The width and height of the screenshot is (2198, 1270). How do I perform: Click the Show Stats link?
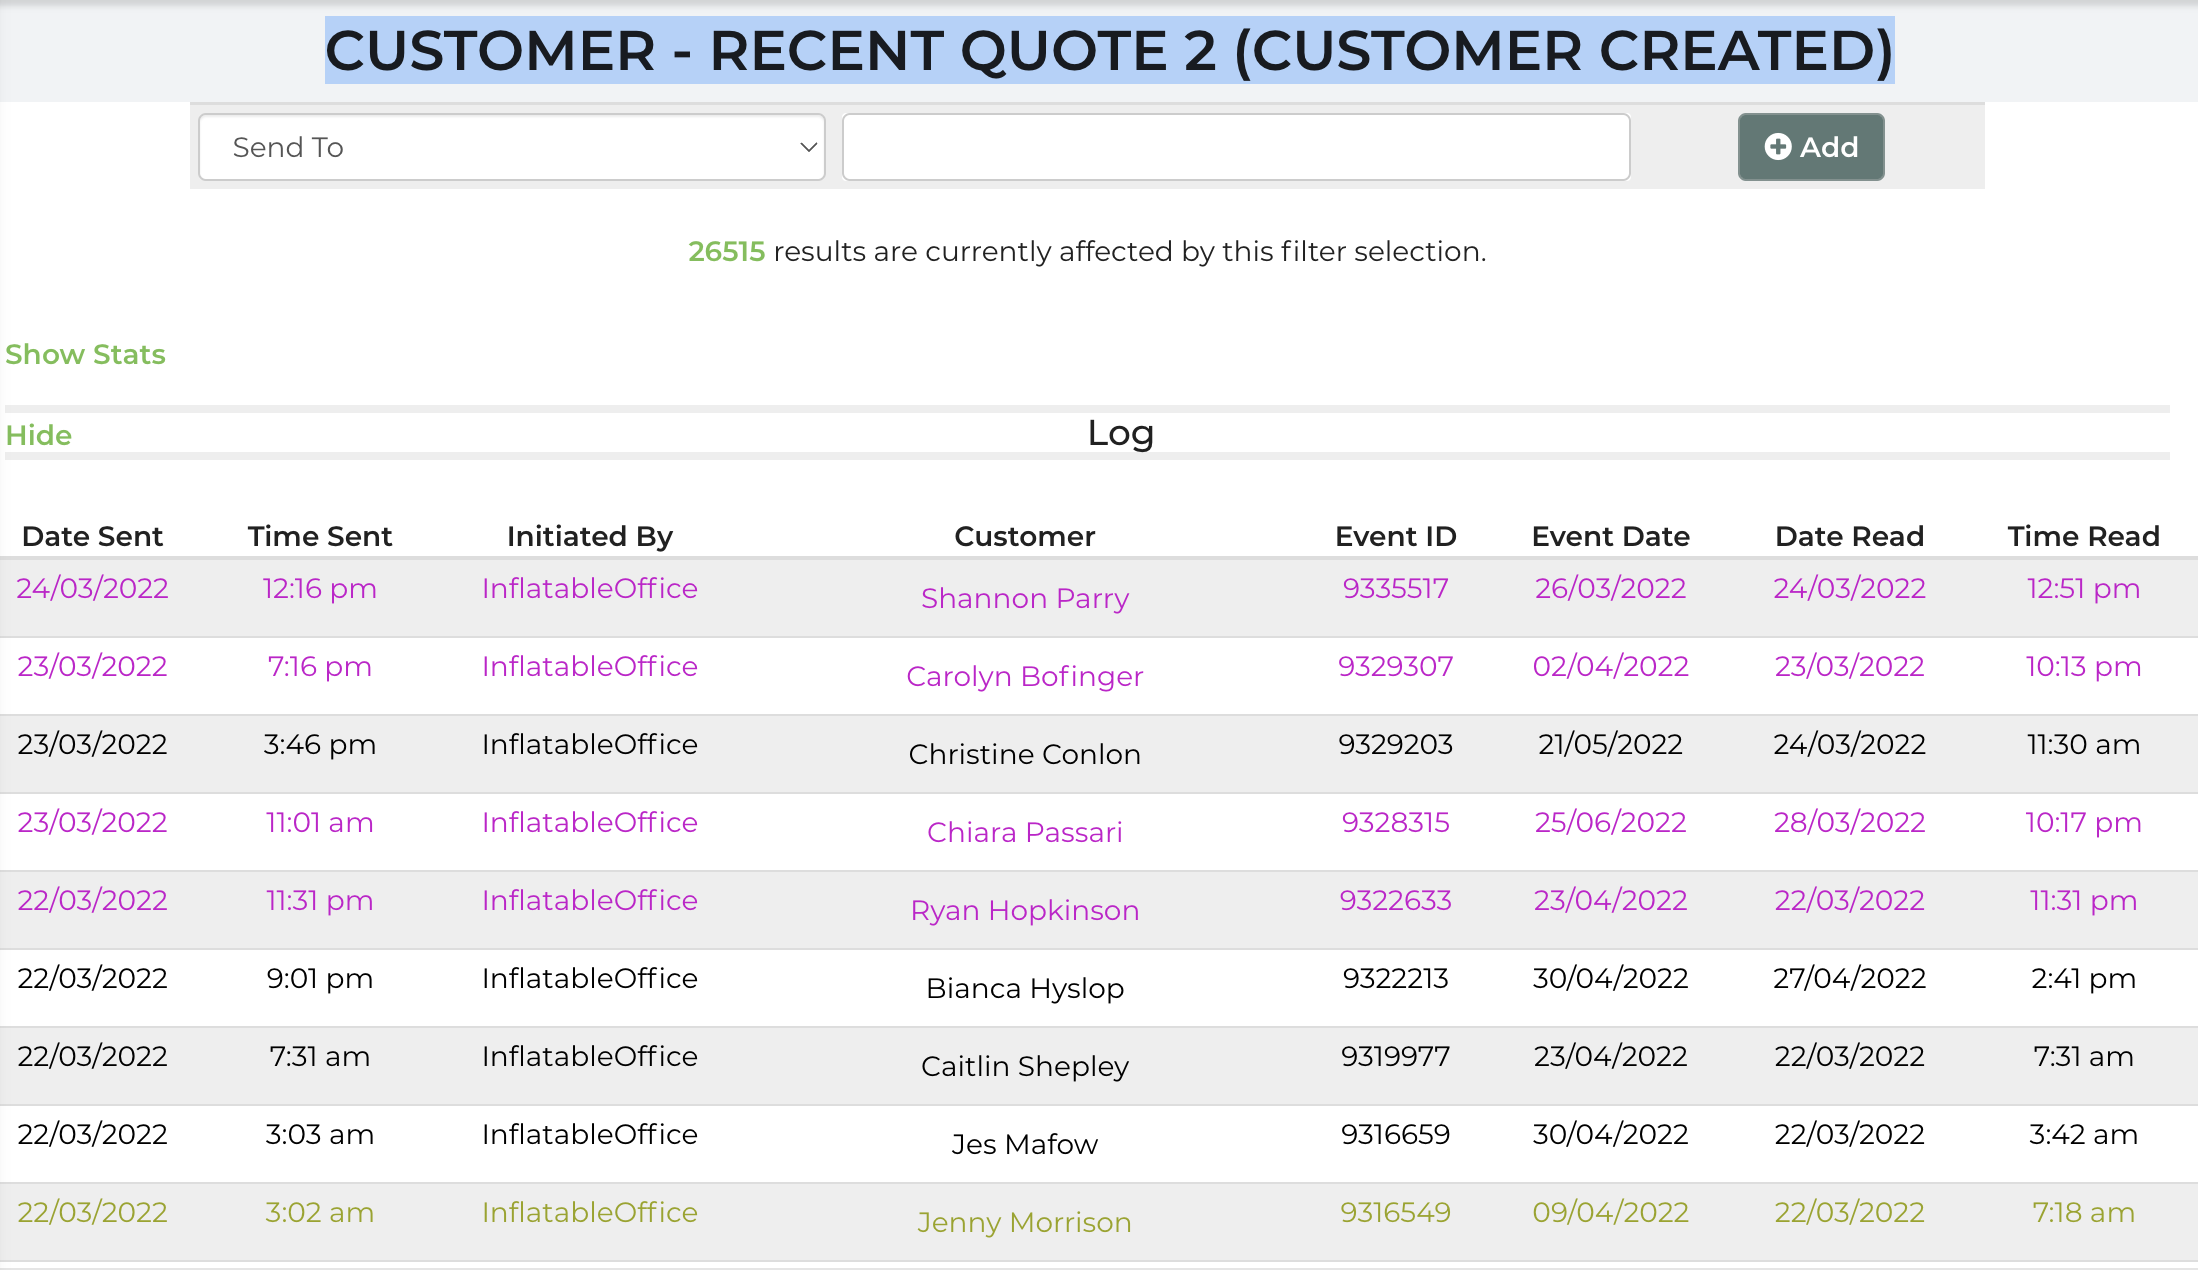coord(85,354)
